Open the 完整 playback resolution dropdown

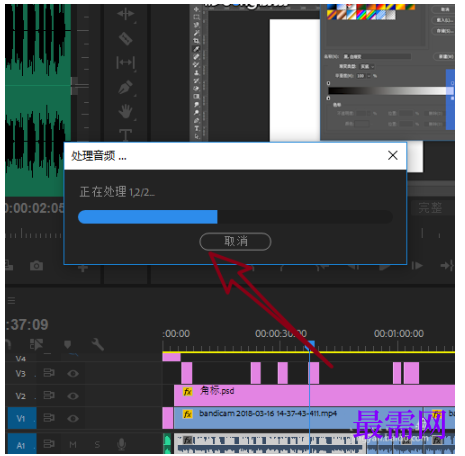[431, 208]
